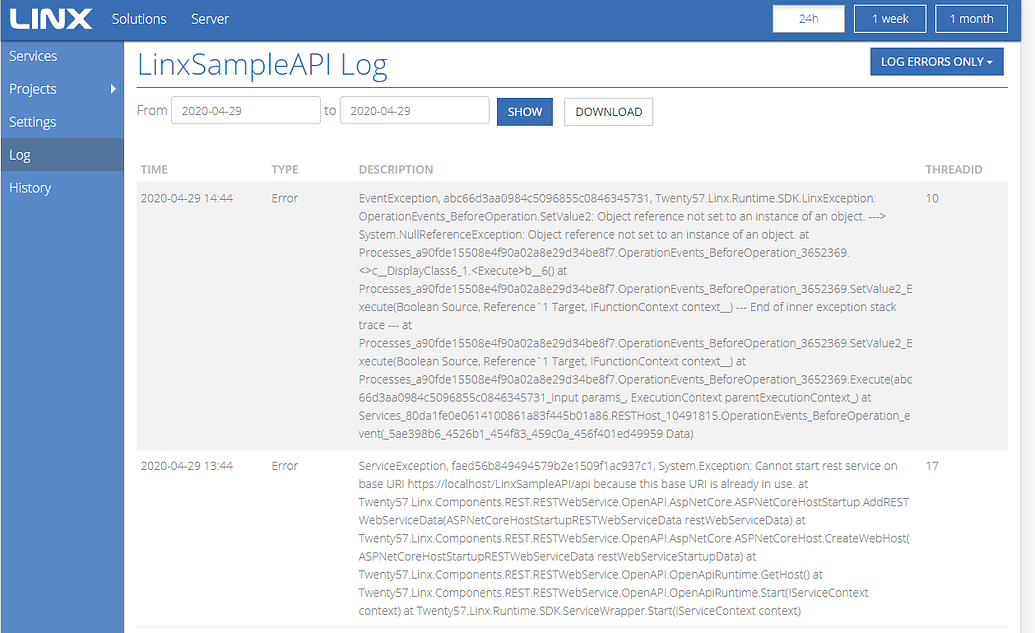The image size is (1035, 633).
Task: Click thread ID 17
Action: pyautogui.click(x=932, y=466)
